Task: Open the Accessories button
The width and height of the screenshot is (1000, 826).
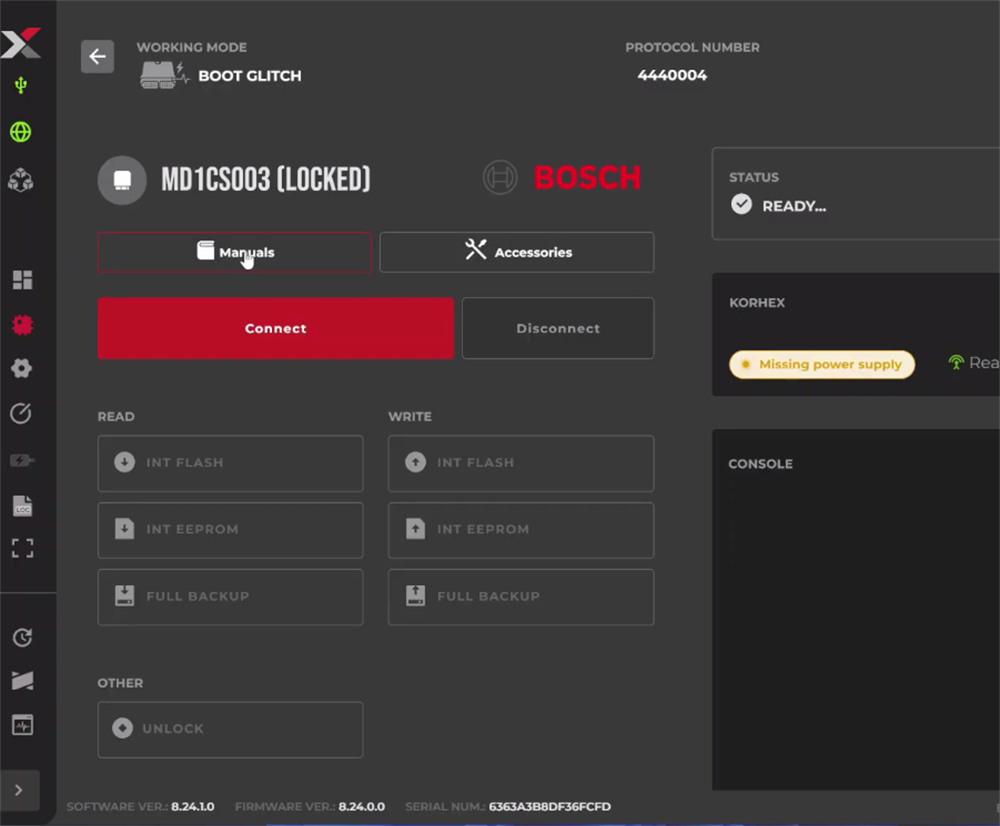Action: pyautogui.click(x=517, y=253)
